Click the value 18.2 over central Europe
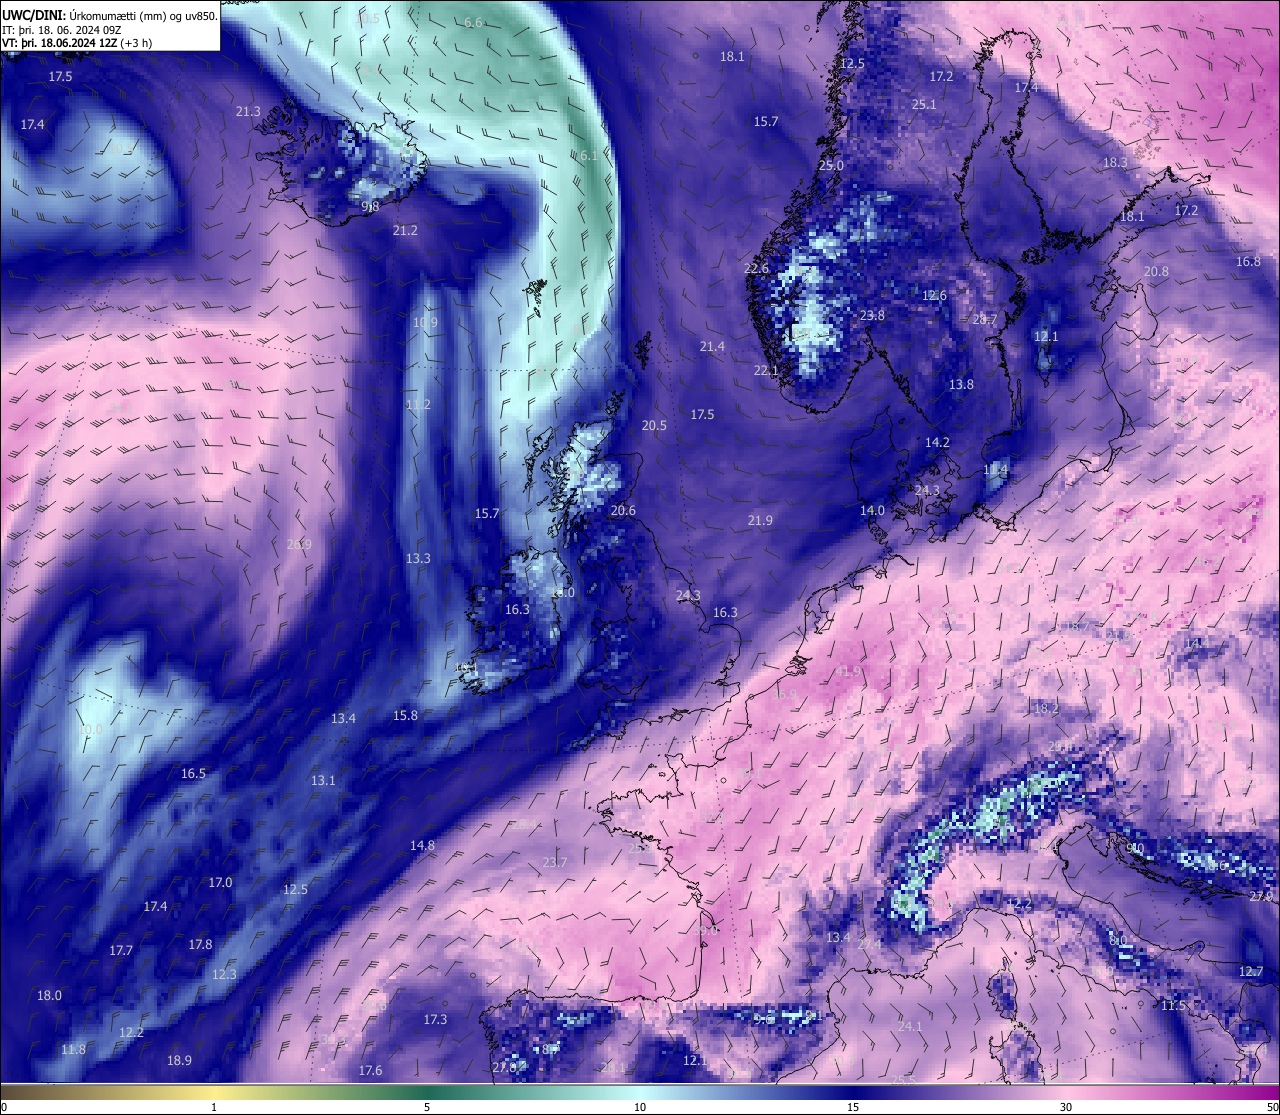This screenshot has width=1280, height=1115. pyautogui.click(x=1046, y=708)
